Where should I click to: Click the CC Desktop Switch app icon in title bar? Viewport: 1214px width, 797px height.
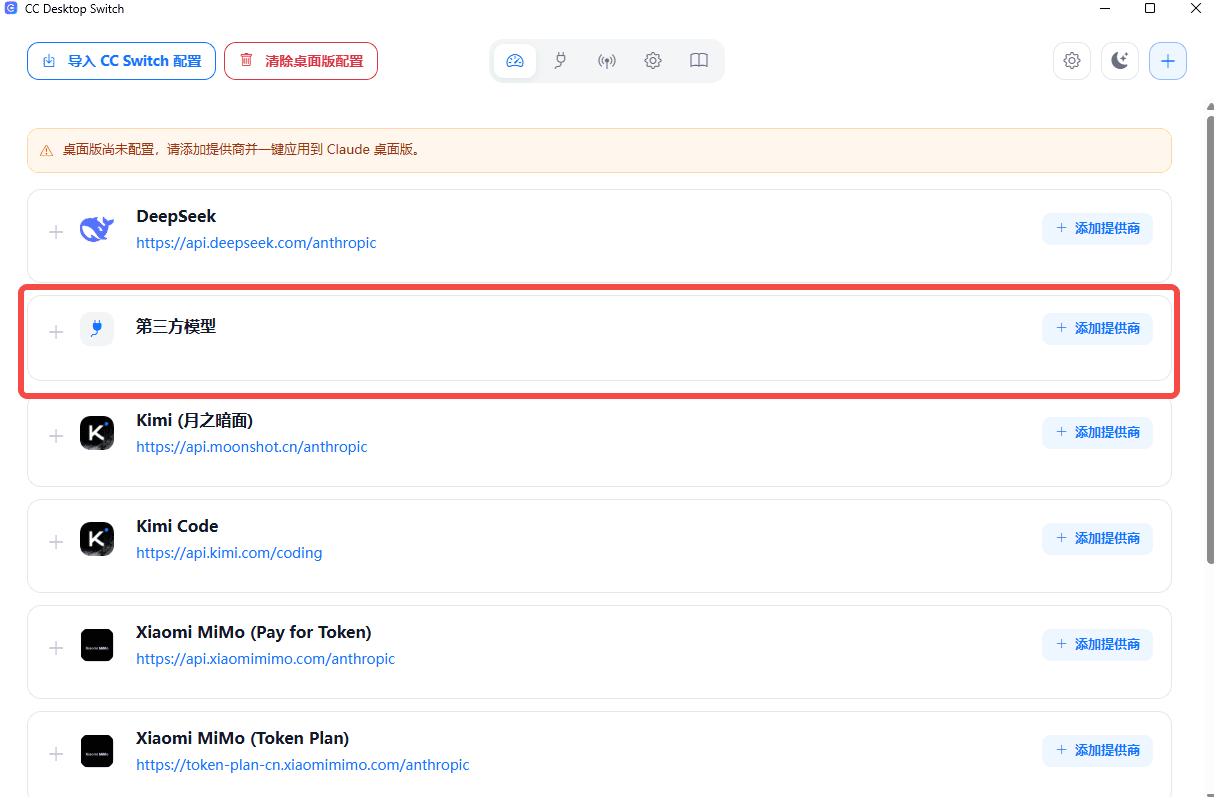(11, 9)
